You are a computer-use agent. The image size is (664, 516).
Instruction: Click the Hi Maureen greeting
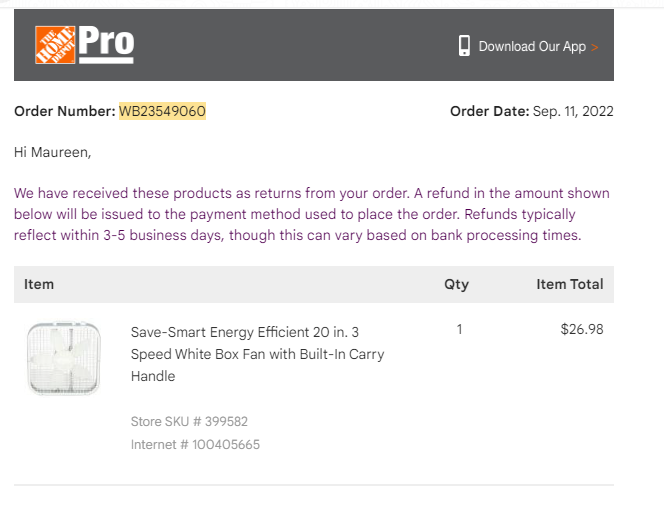click(x=53, y=152)
